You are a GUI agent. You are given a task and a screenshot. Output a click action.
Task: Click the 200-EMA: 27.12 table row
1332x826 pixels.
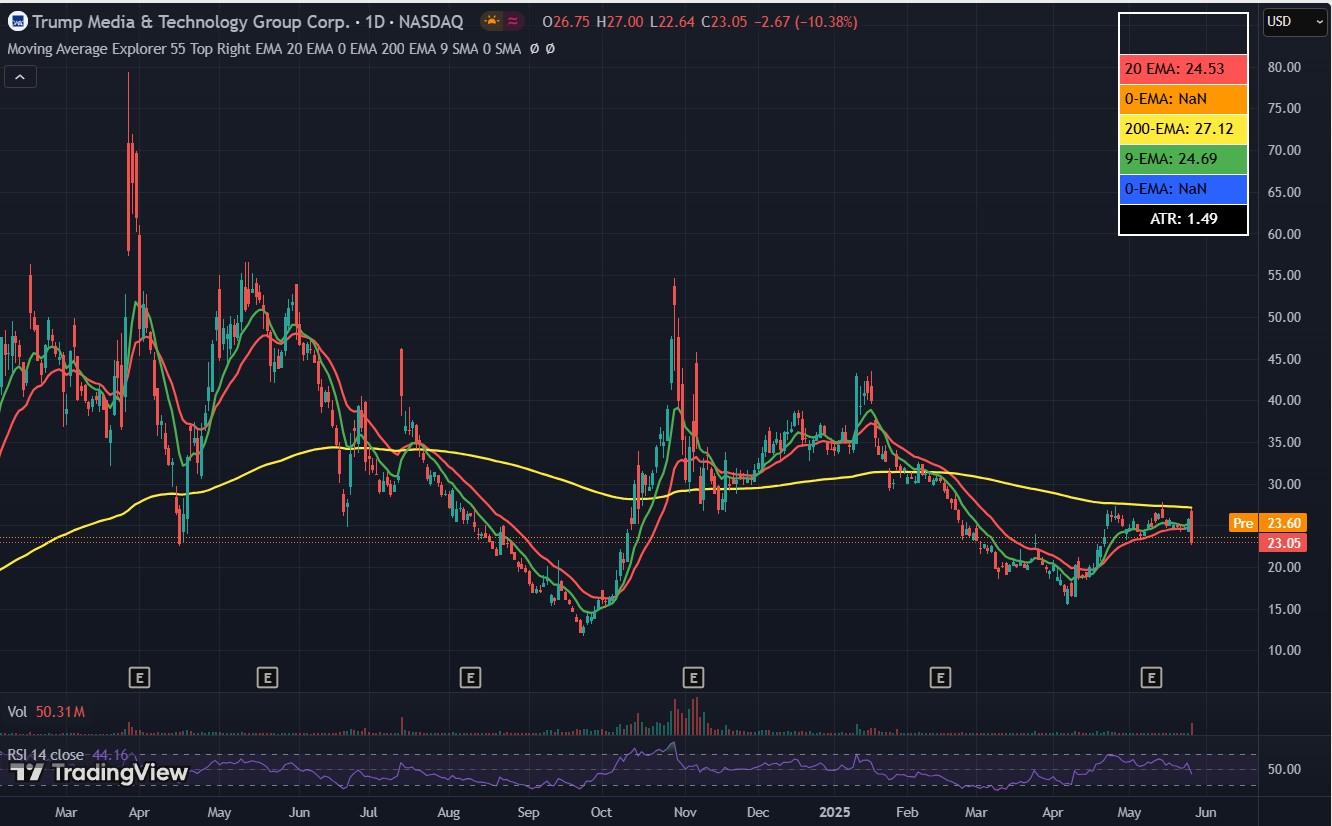(1183, 129)
